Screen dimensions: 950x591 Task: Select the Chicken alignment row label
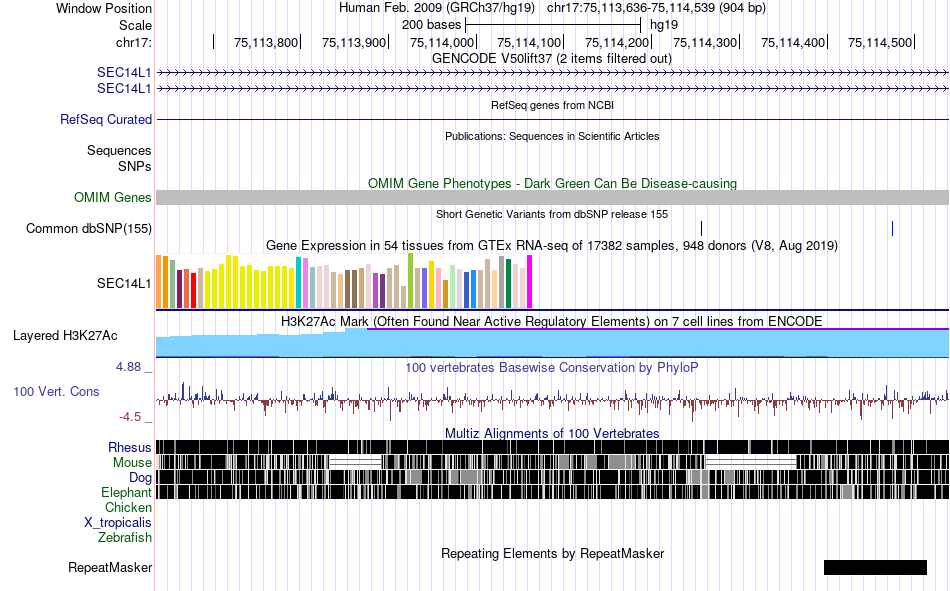click(x=128, y=507)
